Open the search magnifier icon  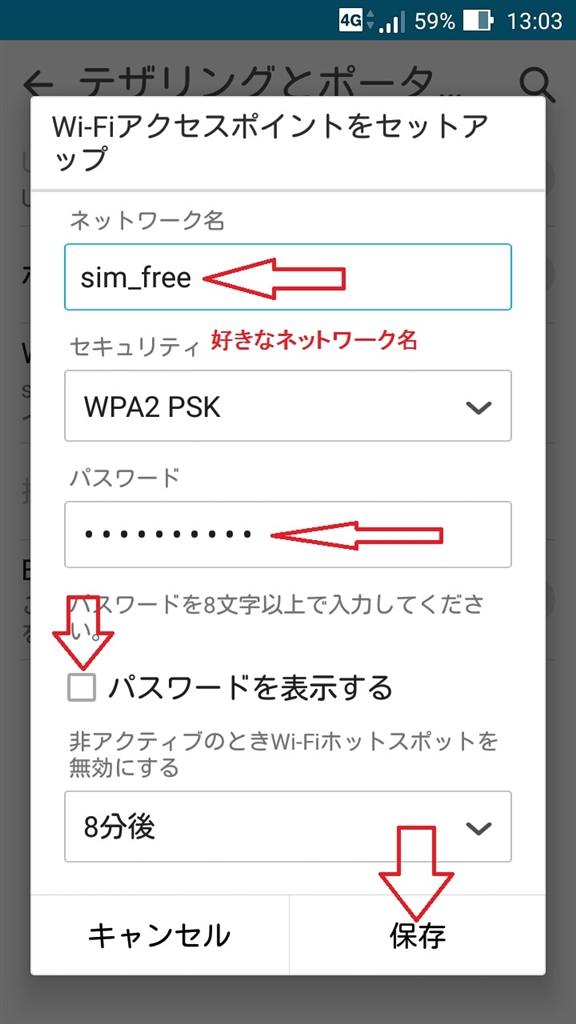coord(537,83)
